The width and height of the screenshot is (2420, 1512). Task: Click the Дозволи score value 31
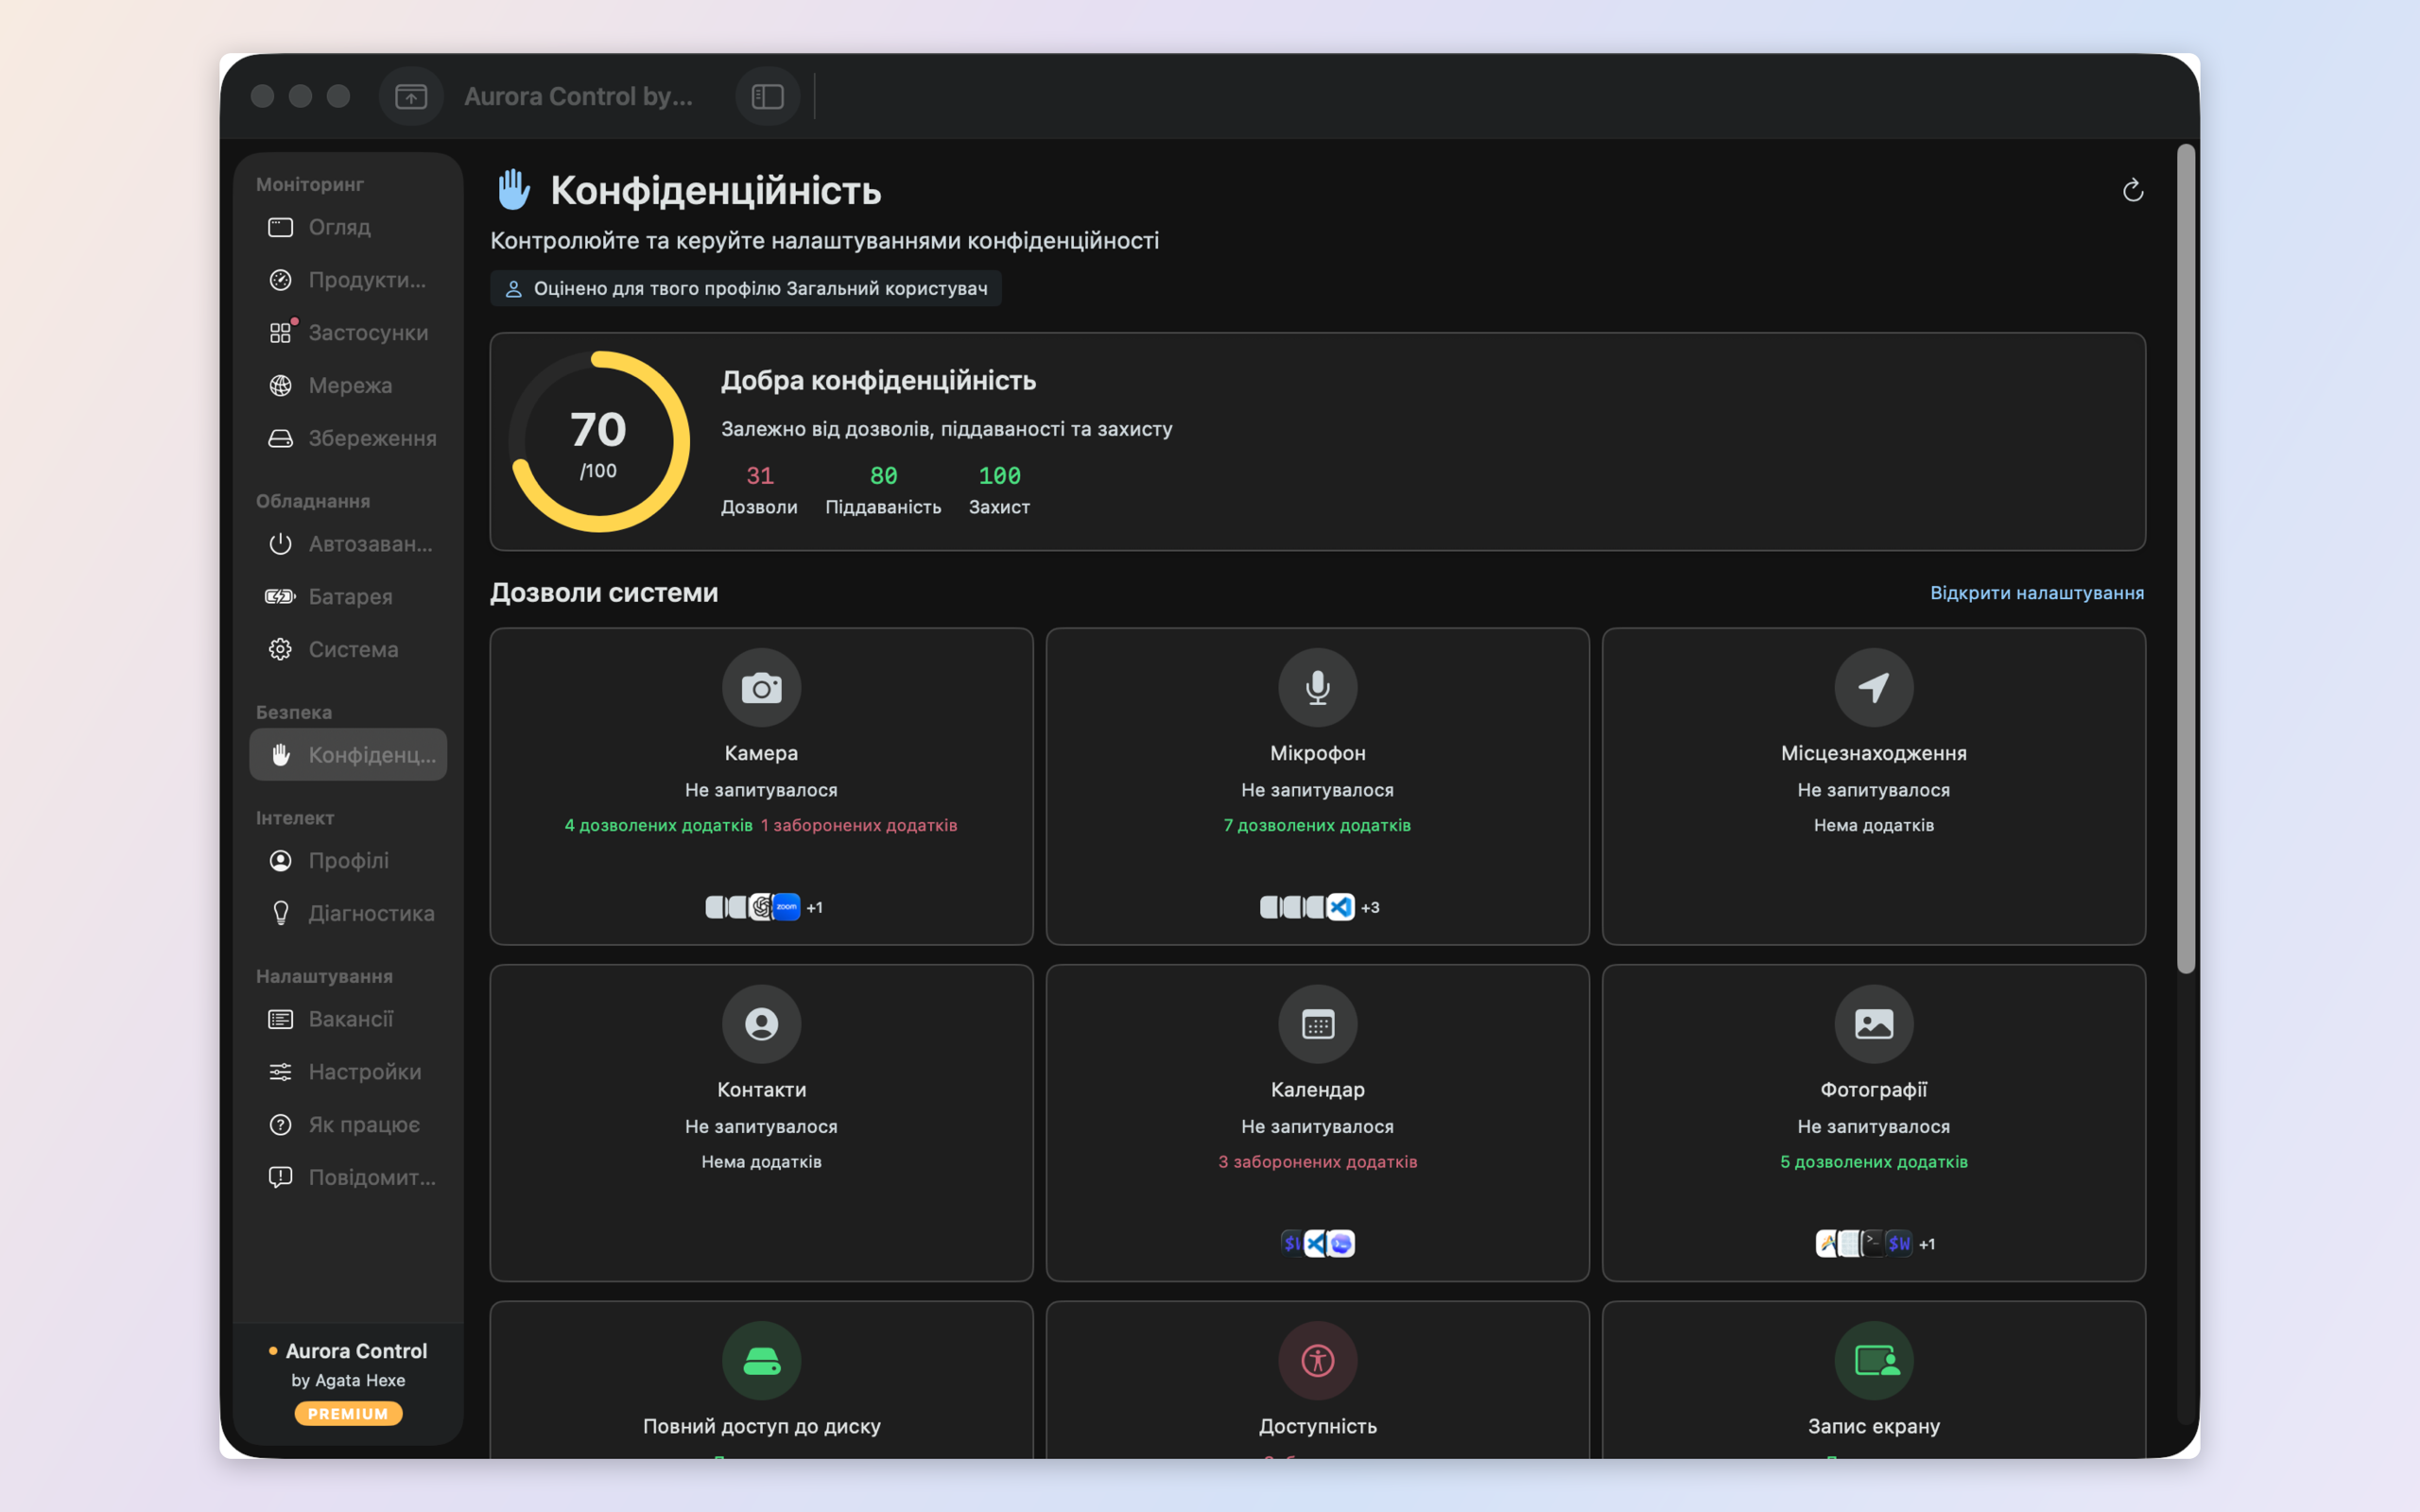(x=759, y=476)
